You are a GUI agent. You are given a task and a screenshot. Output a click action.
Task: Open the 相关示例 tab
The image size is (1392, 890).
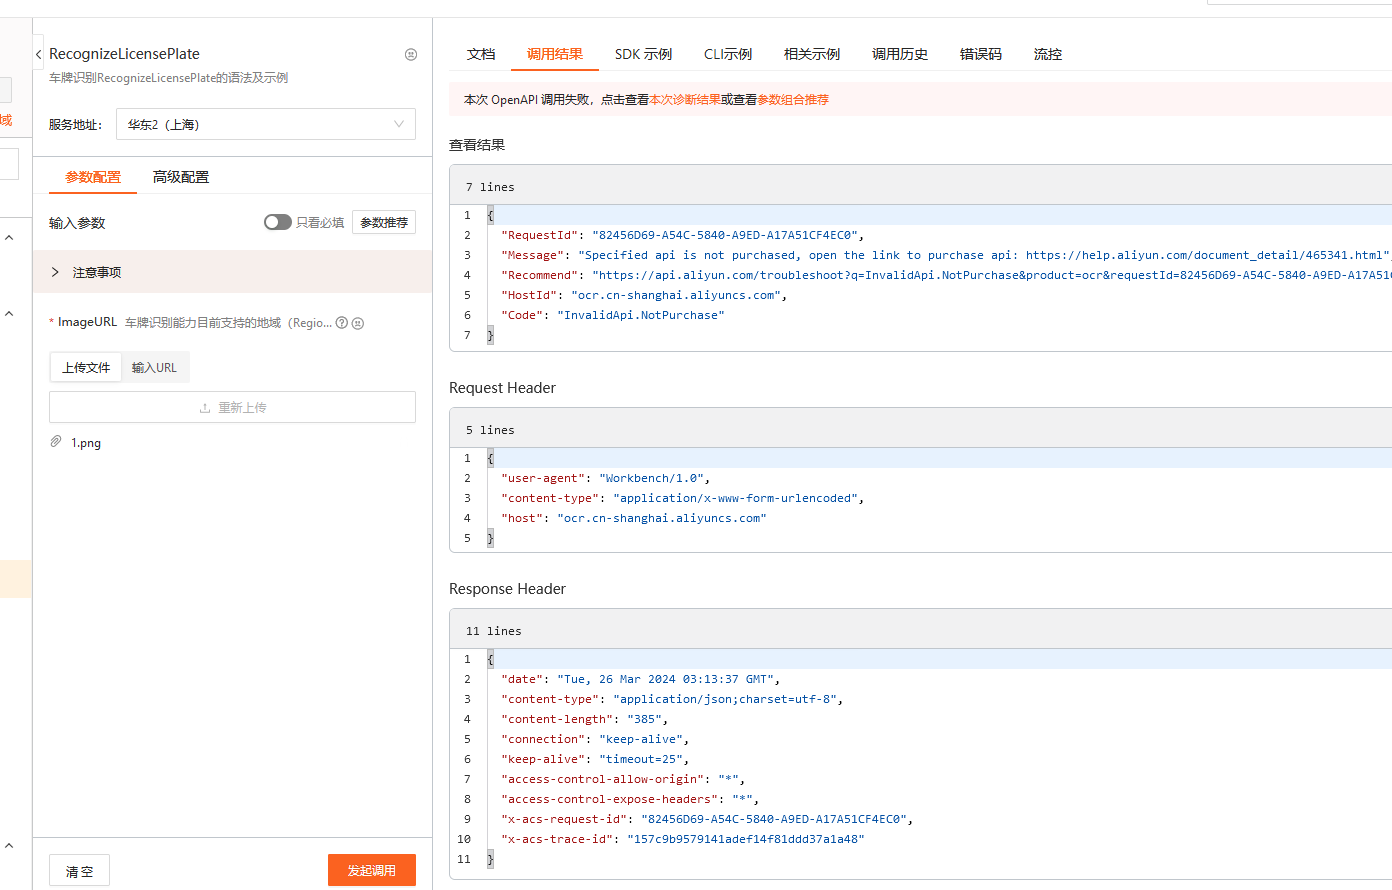812,54
